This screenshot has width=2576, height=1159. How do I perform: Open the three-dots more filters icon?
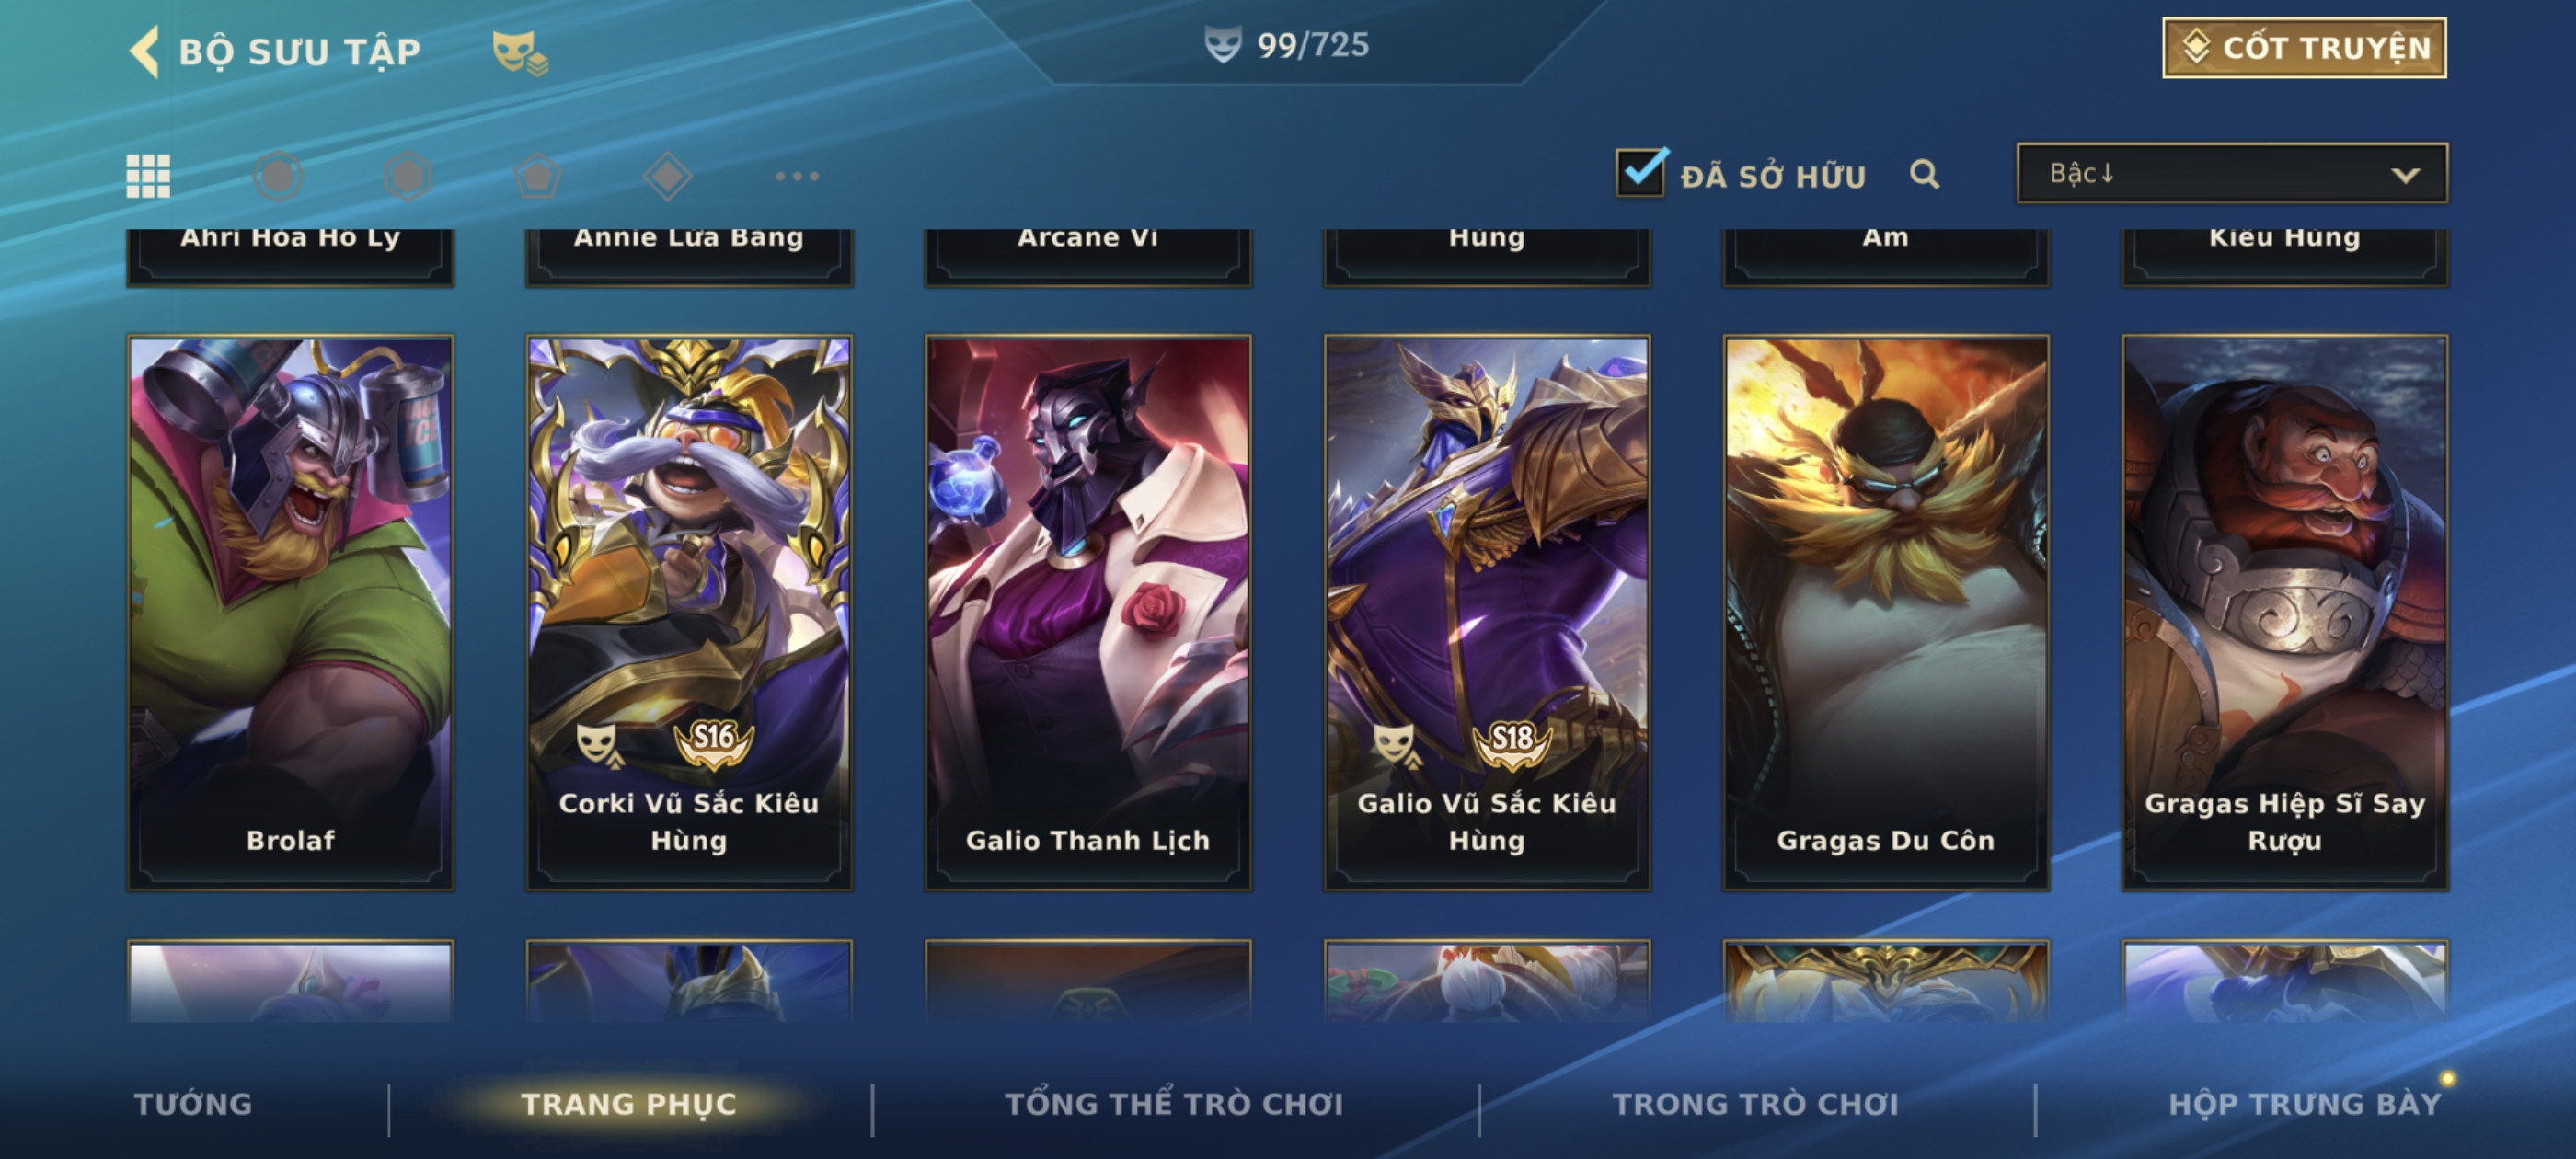click(797, 176)
